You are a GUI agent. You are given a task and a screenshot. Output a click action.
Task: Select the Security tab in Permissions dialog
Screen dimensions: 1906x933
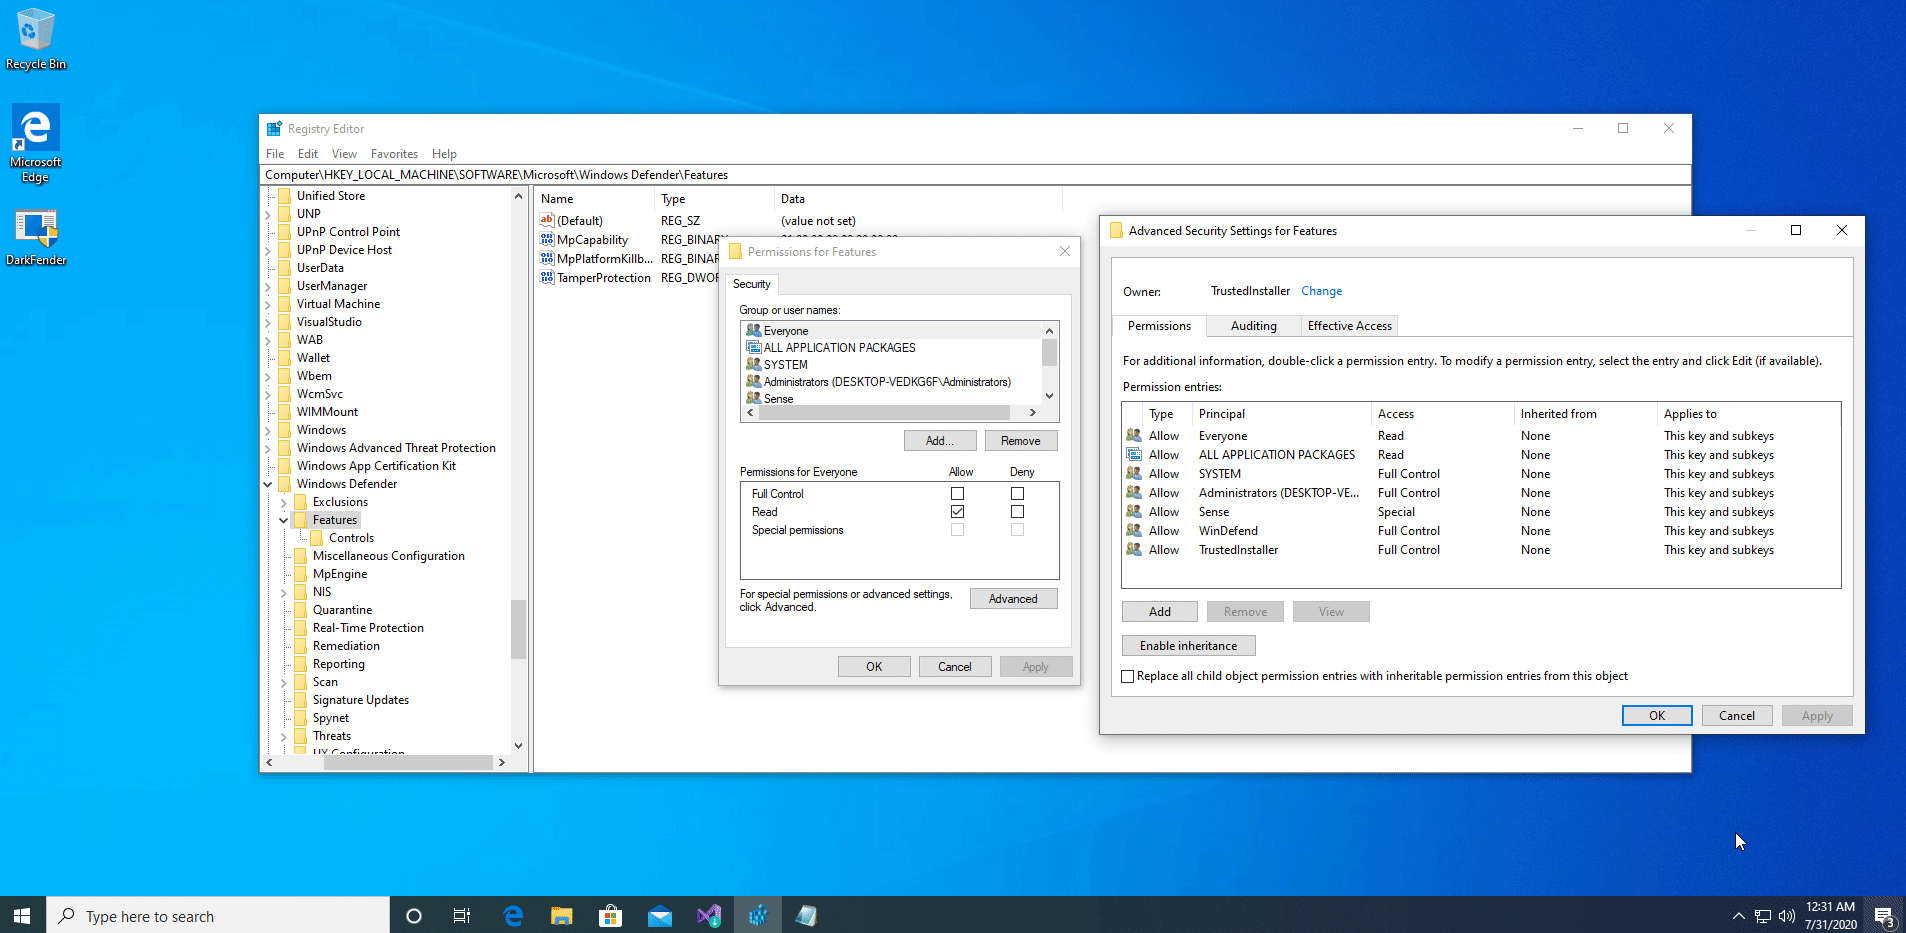pyautogui.click(x=752, y=284)
